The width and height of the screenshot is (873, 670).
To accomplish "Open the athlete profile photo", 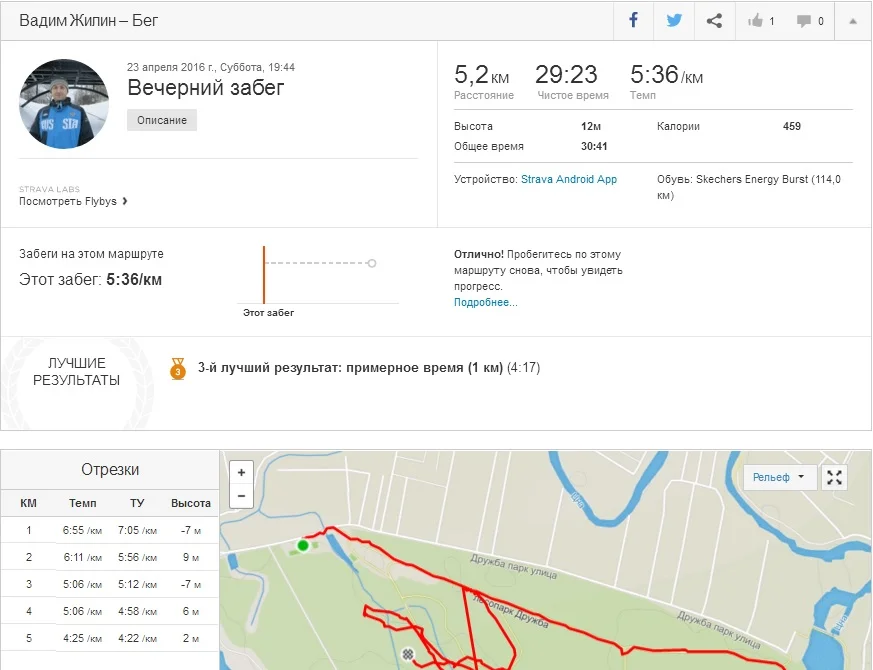I will pos(64,104).
